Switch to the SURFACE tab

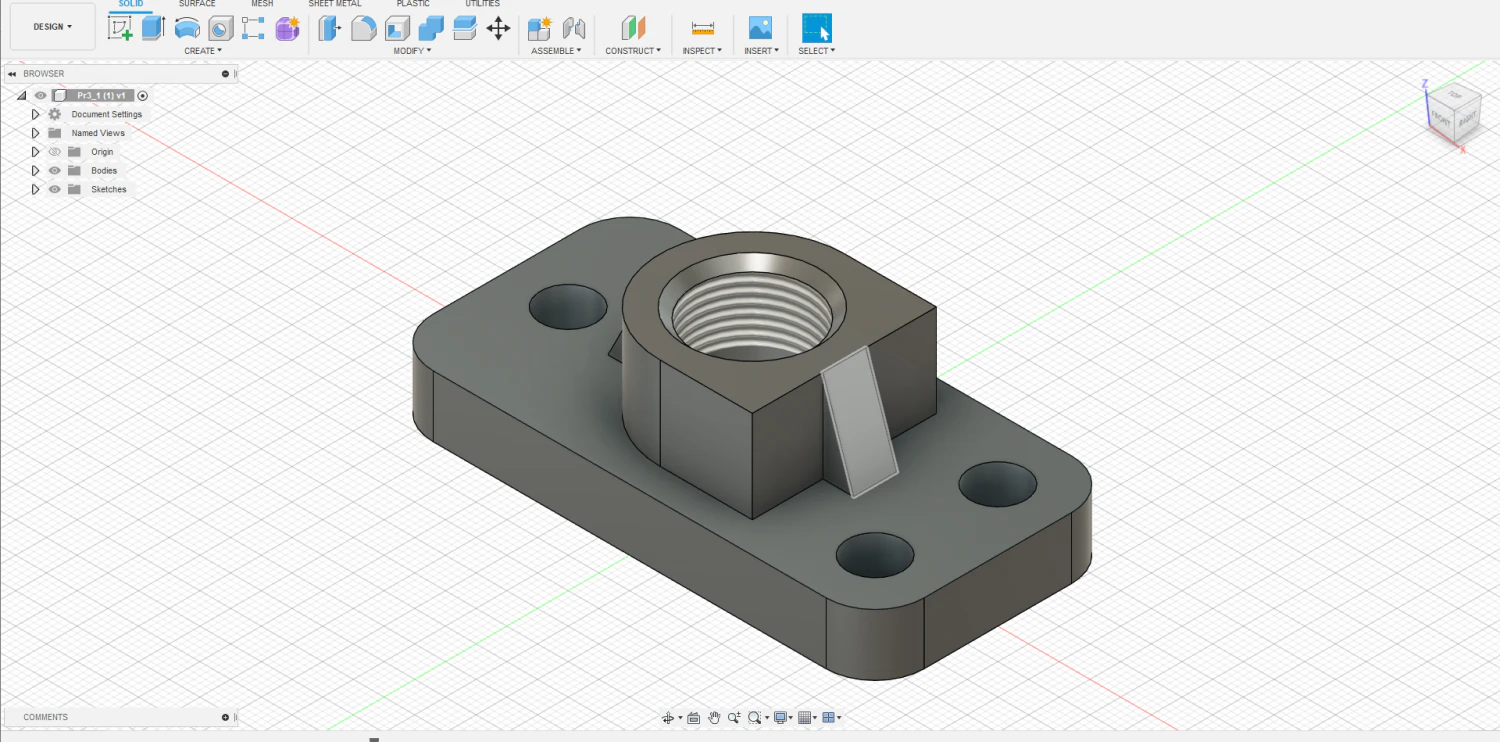197,4
